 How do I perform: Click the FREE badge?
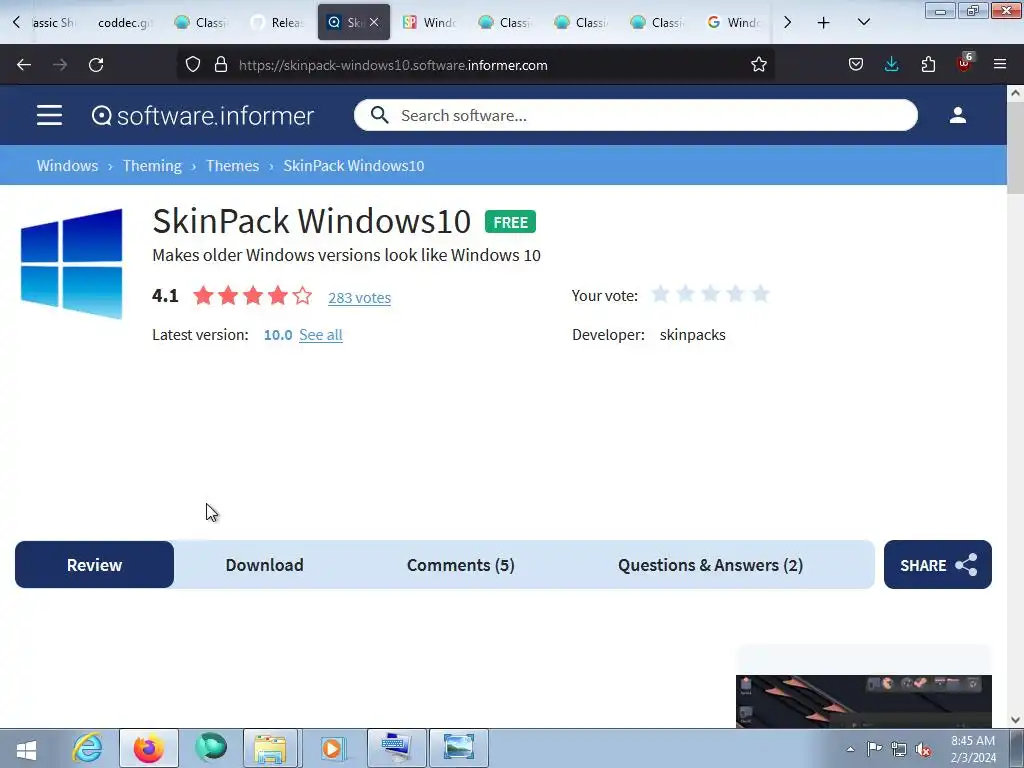[510, 222]
